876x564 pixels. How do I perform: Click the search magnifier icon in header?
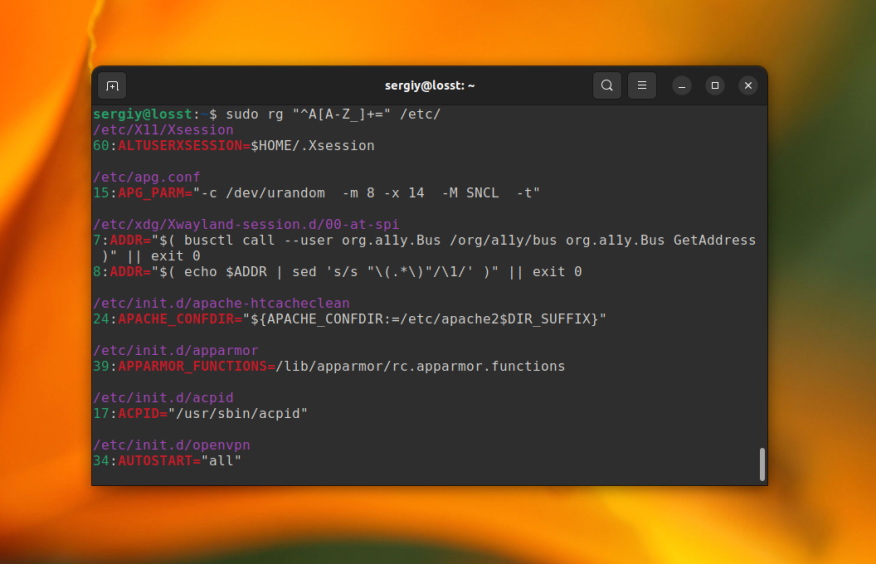click(x=607, y=86)
